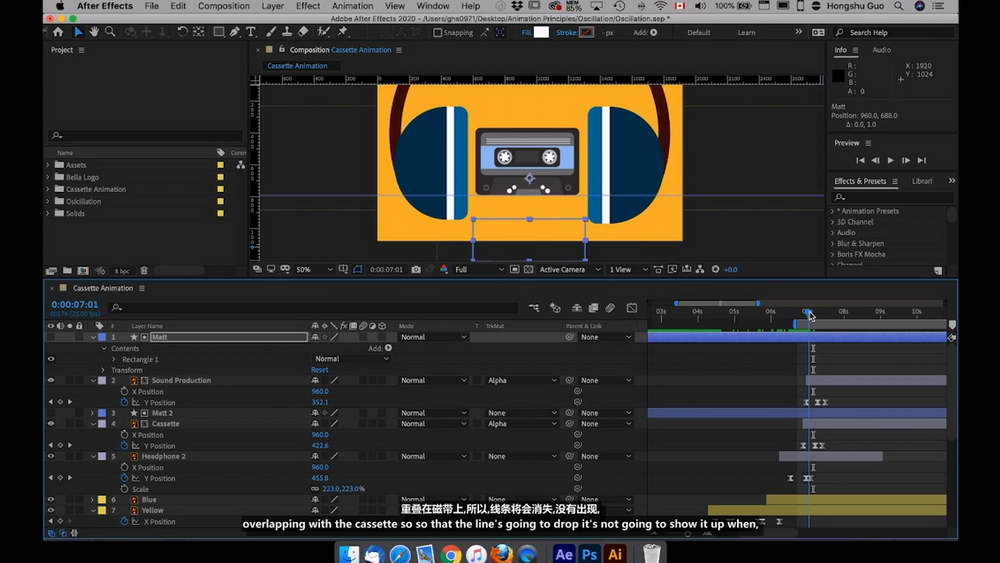The width and height of the screenshot is (1000, 563).
Task: Click the Search Help field
Action: click(x=895, y=33)
